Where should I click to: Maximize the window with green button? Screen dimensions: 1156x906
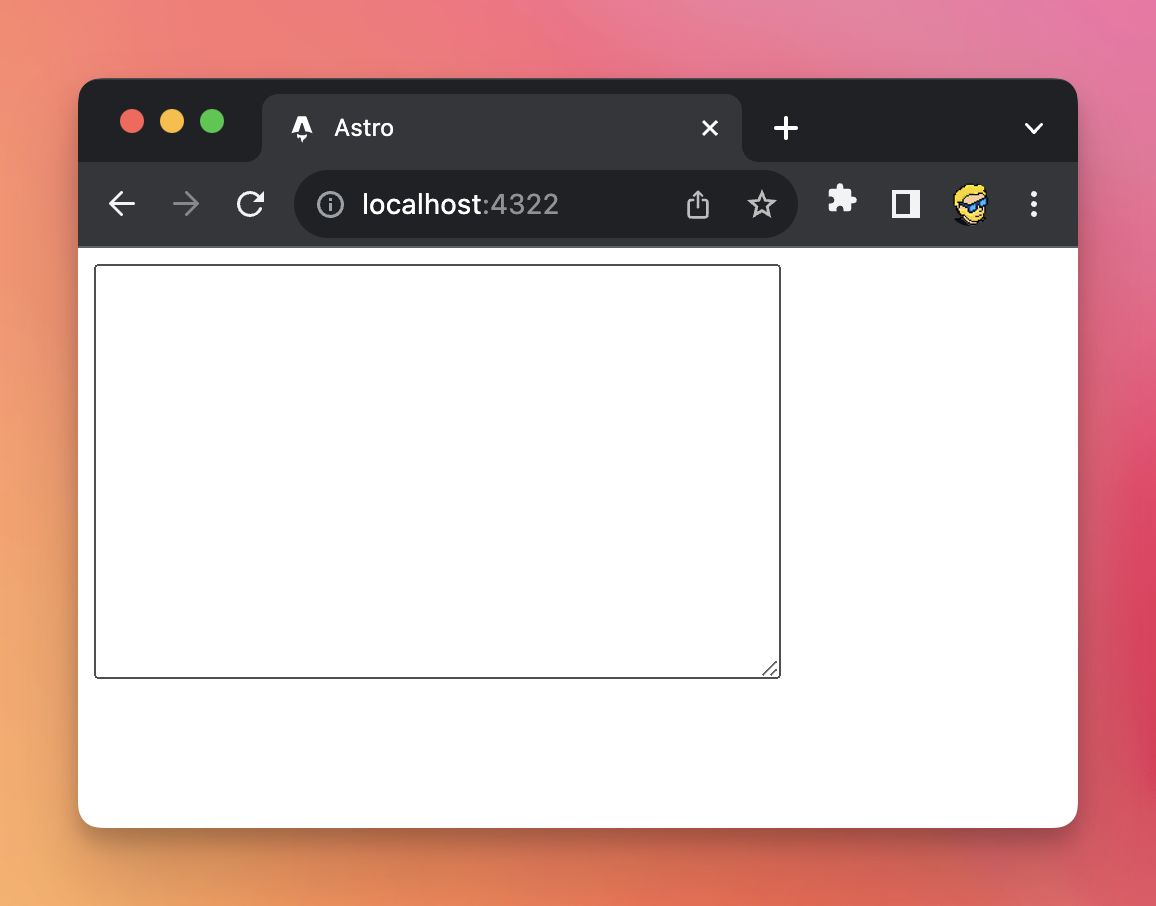click(212, 121)
